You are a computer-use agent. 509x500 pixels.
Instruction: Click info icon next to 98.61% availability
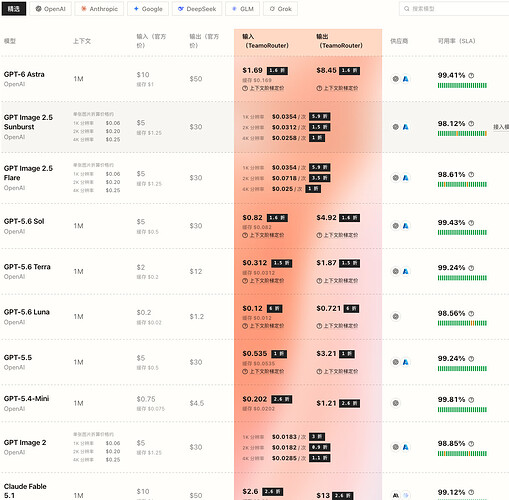coord(471,175)
